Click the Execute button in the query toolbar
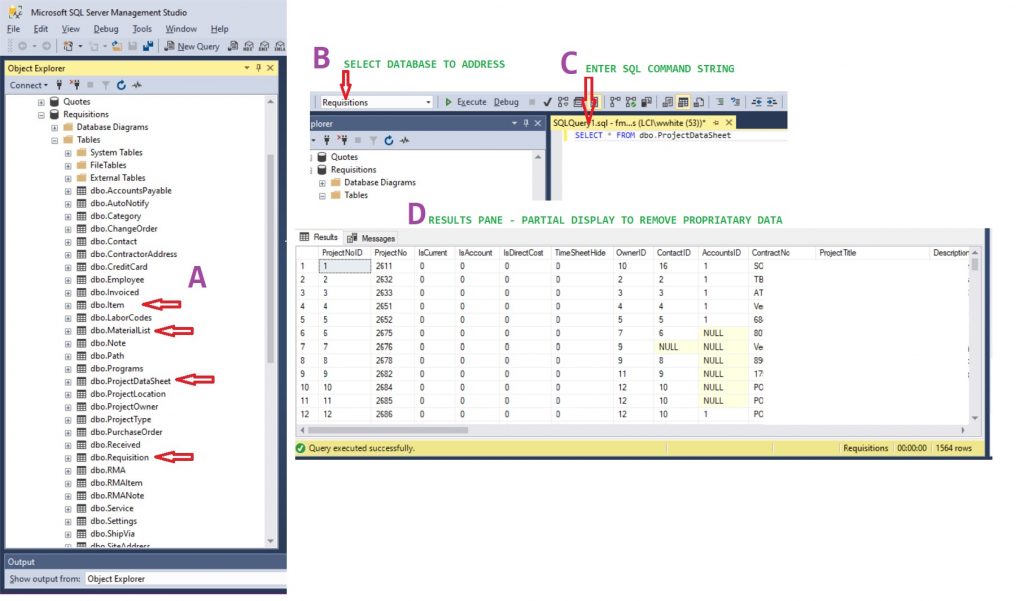Image resolution: width=1024 pixels, height=601 pixels. pos(465,102)
